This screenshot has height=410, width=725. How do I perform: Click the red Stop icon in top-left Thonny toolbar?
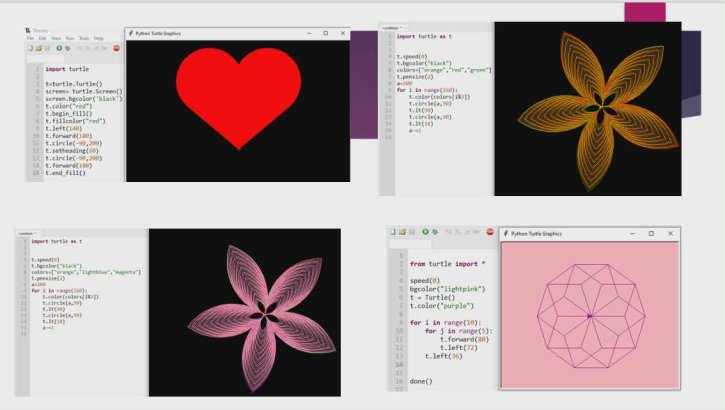116,48
